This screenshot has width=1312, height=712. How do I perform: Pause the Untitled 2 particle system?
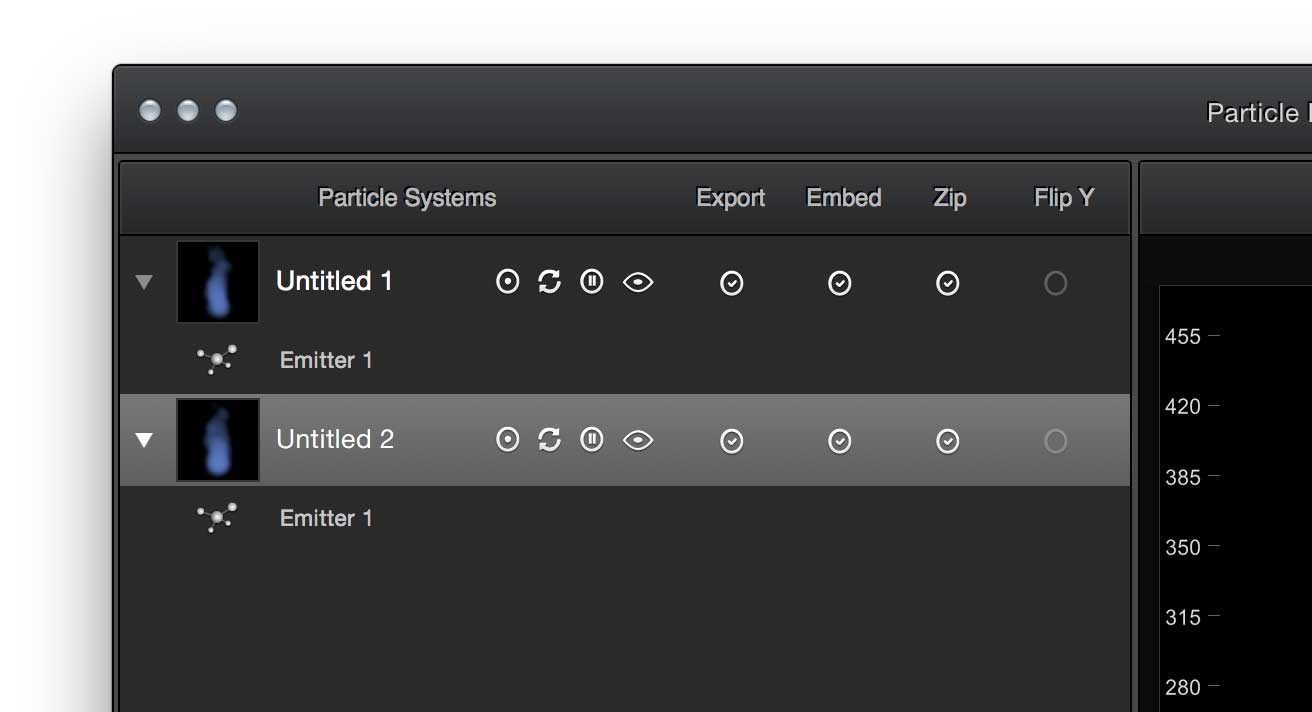592,439
